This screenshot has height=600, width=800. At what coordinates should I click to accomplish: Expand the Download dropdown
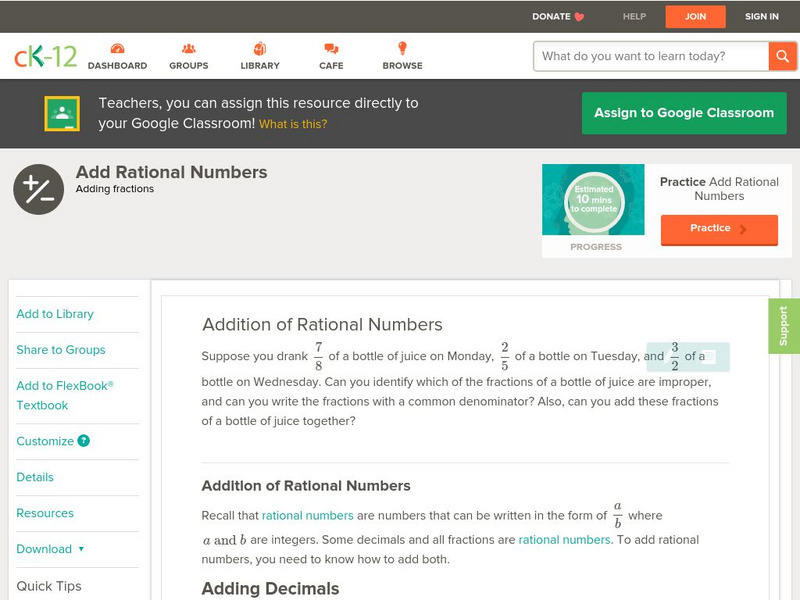(x=50, y=549)
